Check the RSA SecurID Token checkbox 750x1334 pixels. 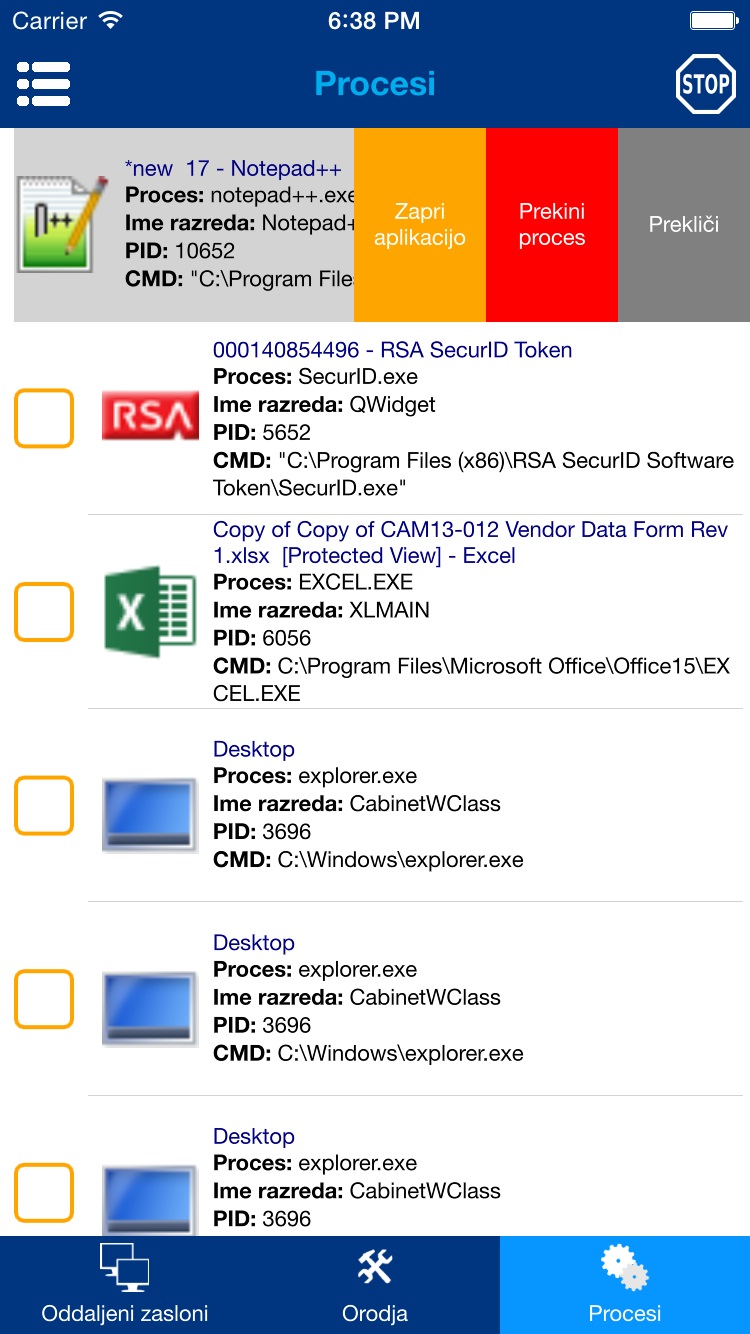coord(44,418)
